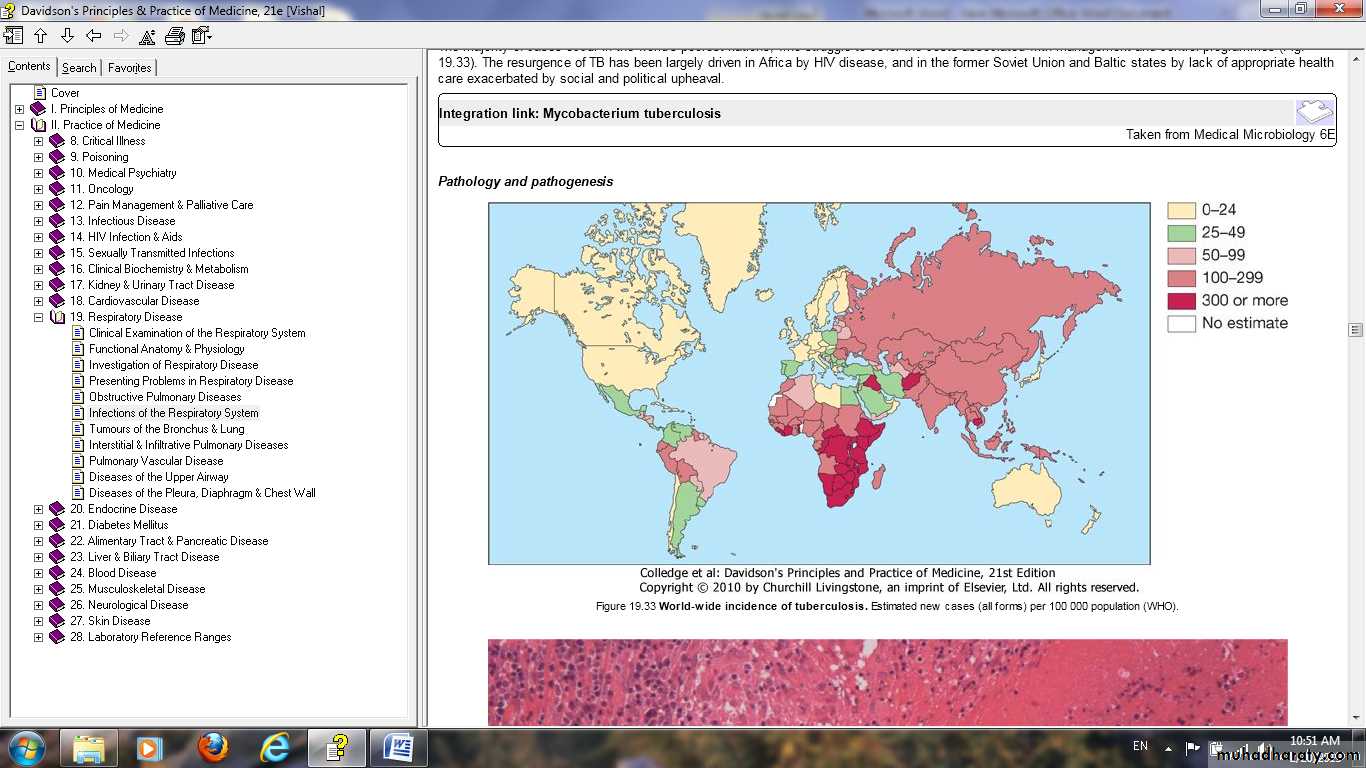Print the topic using the printer icon

pos(174,36)
